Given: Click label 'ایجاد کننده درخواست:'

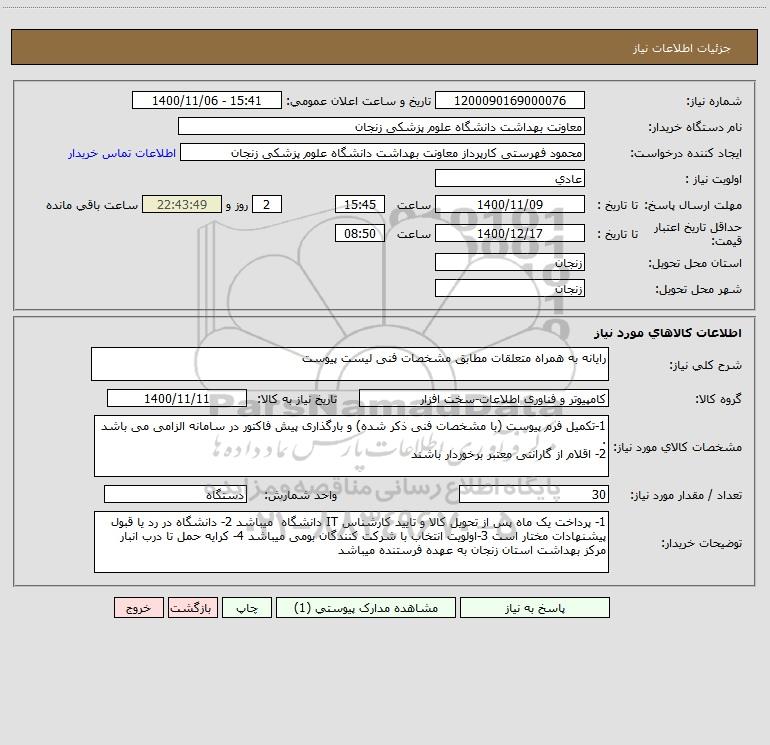Looking at the screenshot, I should tap(686, 153).
